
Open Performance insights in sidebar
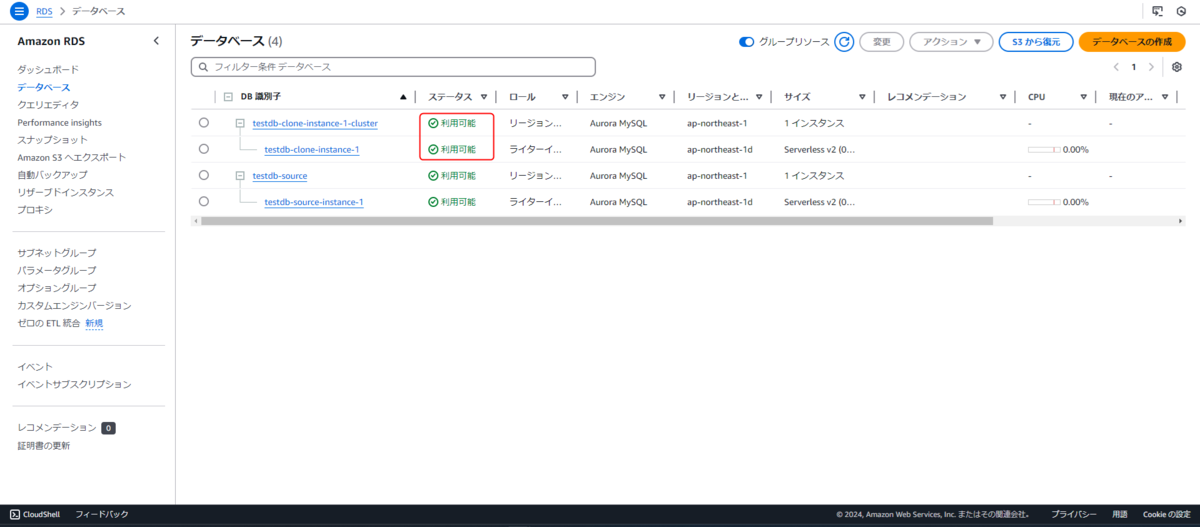point(59,122)
